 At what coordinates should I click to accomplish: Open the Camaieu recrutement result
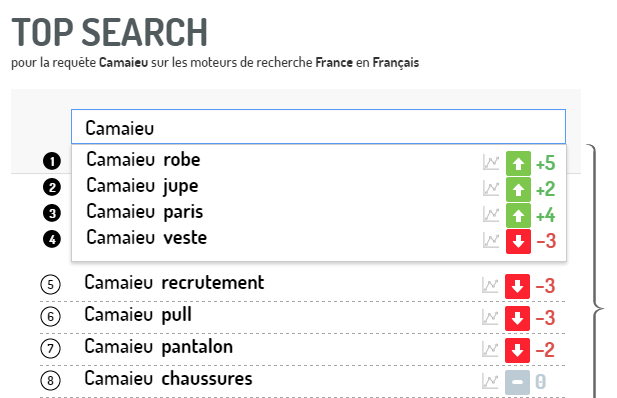pyautogui.click(x=174, y=282)
